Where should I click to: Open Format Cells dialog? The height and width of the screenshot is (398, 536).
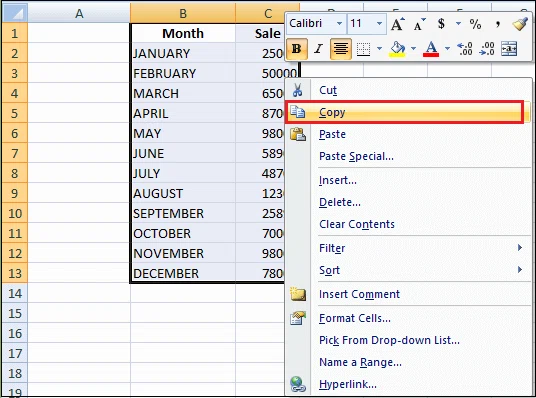click(408, 318)
